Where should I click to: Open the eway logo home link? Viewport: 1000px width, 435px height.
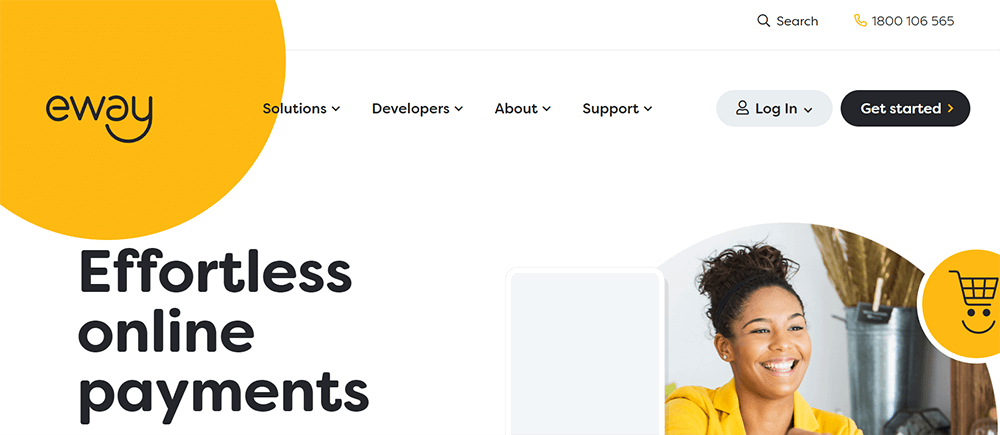click(x=99, y=117)
